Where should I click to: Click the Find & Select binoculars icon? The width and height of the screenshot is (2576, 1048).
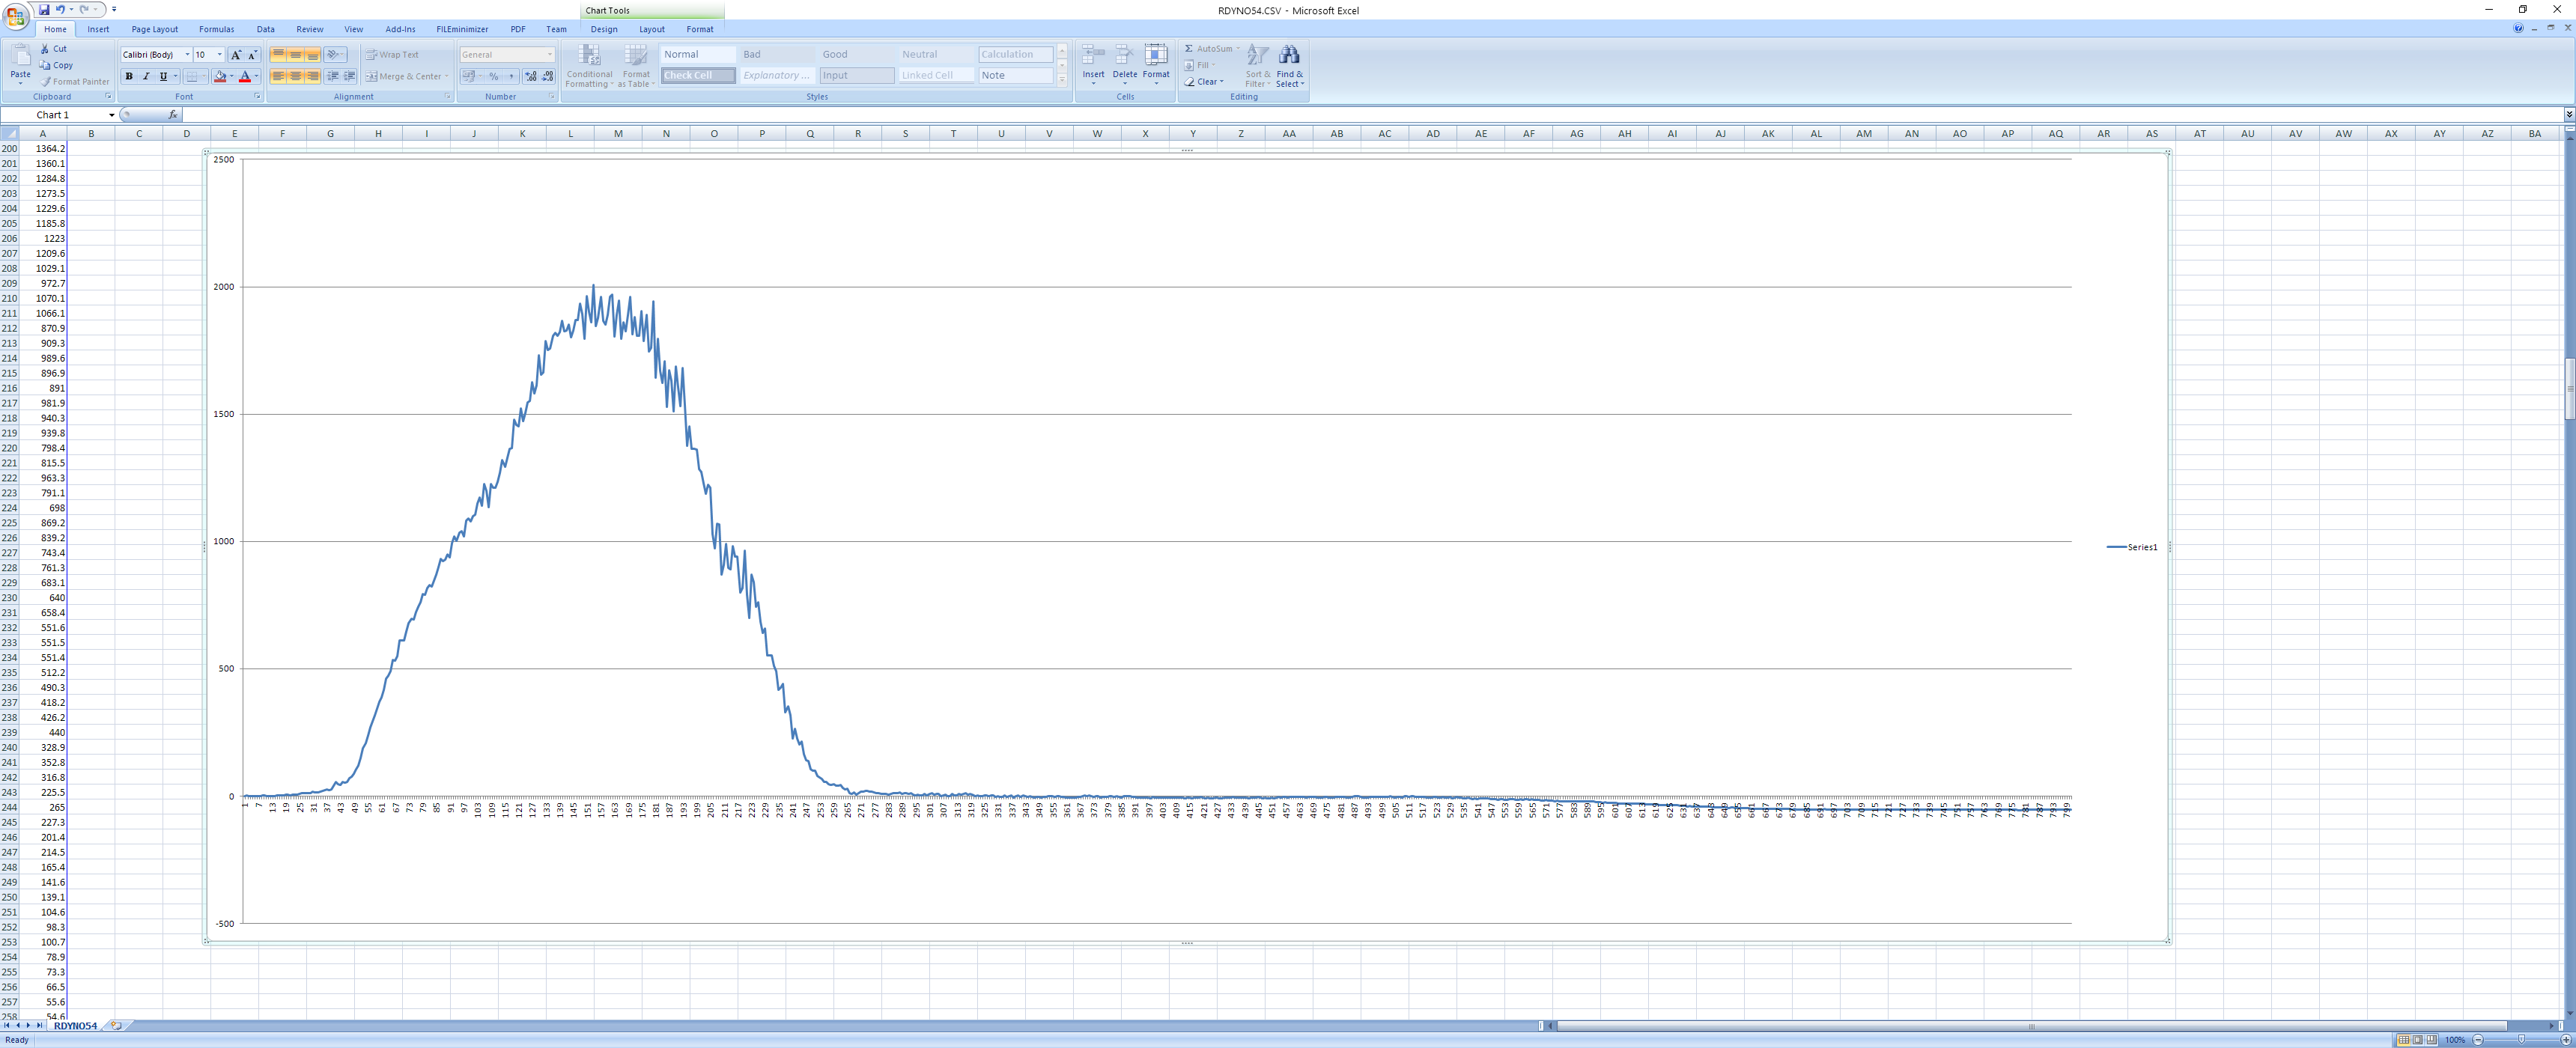pos(1289,55)
